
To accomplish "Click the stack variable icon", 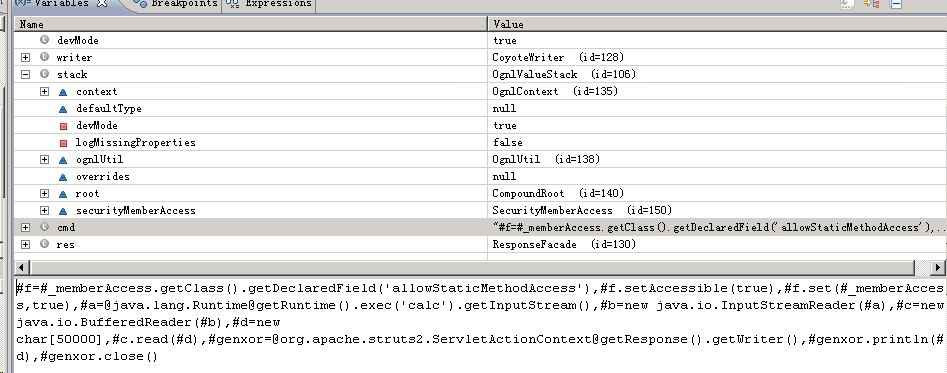I will (45, 74).
